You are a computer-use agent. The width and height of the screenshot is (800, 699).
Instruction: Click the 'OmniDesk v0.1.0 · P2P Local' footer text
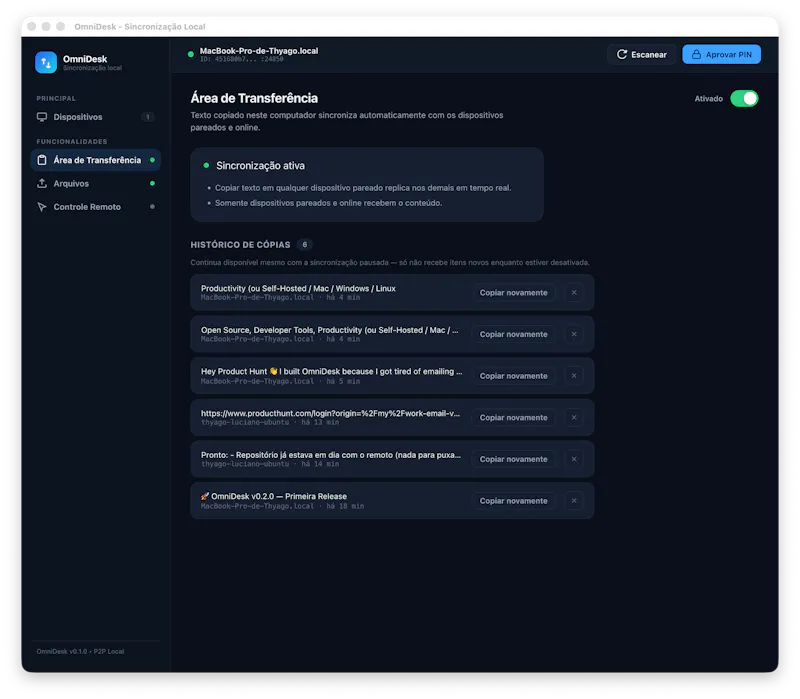(x=80, y=652)
